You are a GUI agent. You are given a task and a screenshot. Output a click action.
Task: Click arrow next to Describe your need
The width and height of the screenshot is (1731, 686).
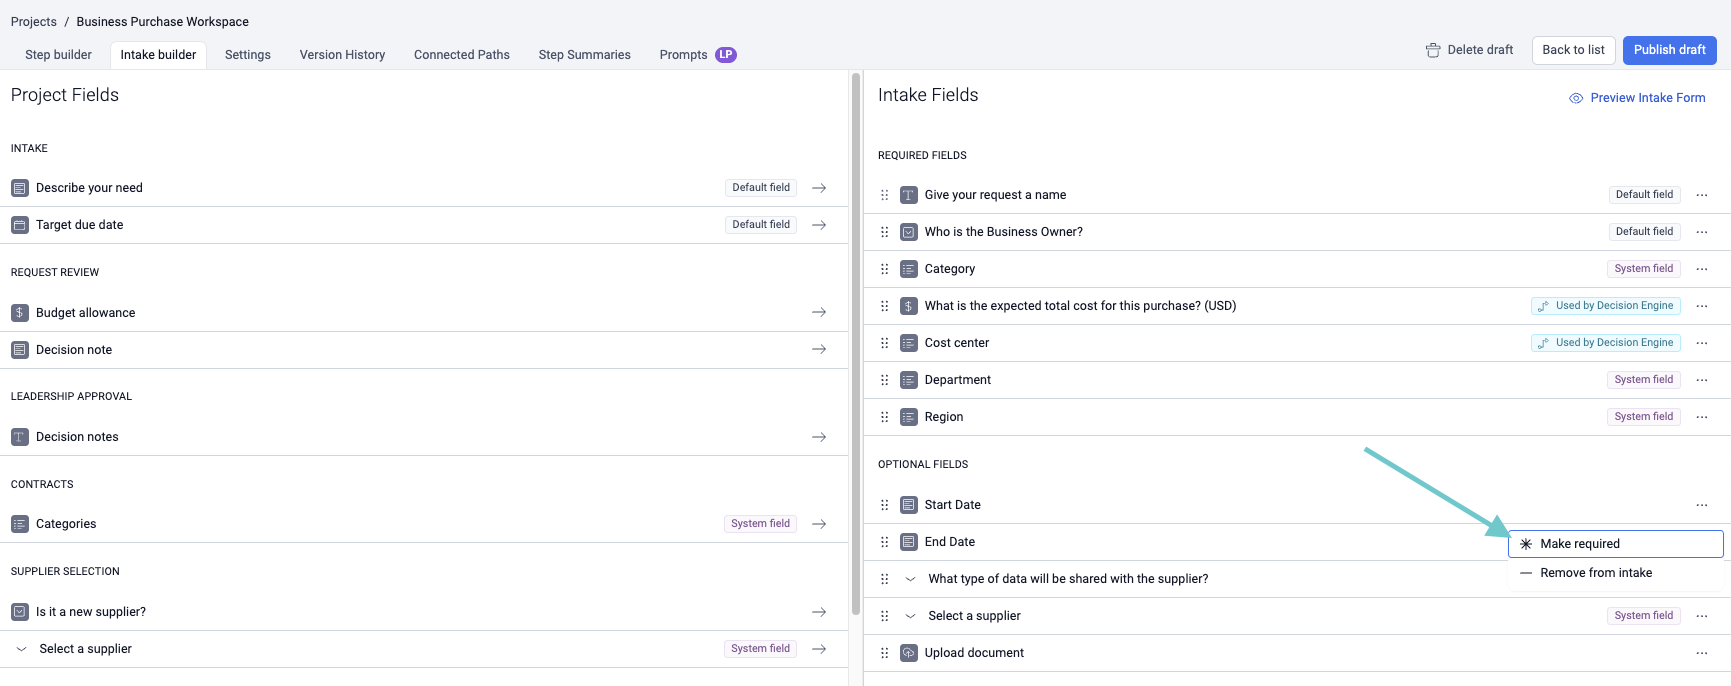coord(818,188)
